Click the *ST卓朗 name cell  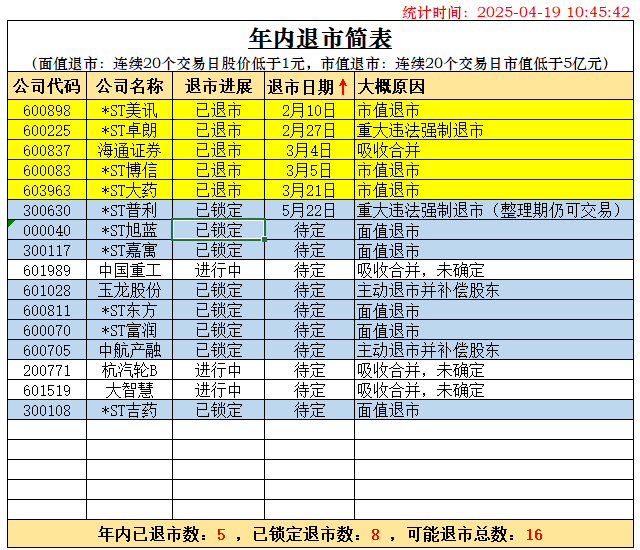pos(129,130)
